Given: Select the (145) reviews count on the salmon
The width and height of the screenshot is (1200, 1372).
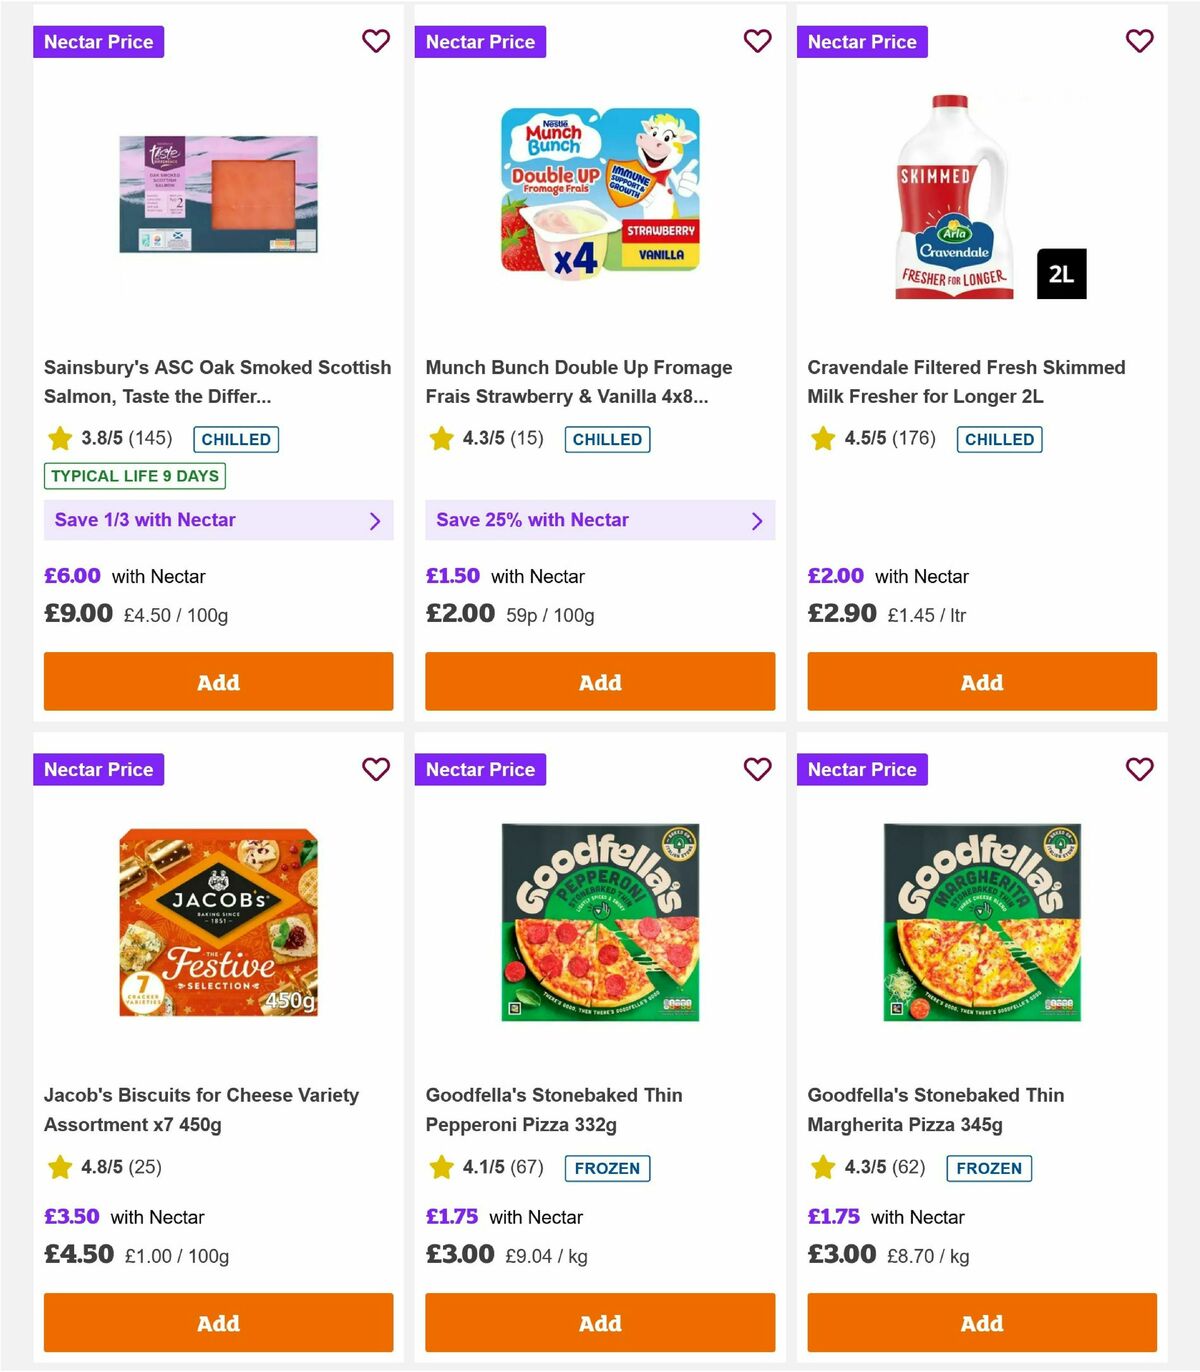Looking at the screenshot, I should point(148,438).
